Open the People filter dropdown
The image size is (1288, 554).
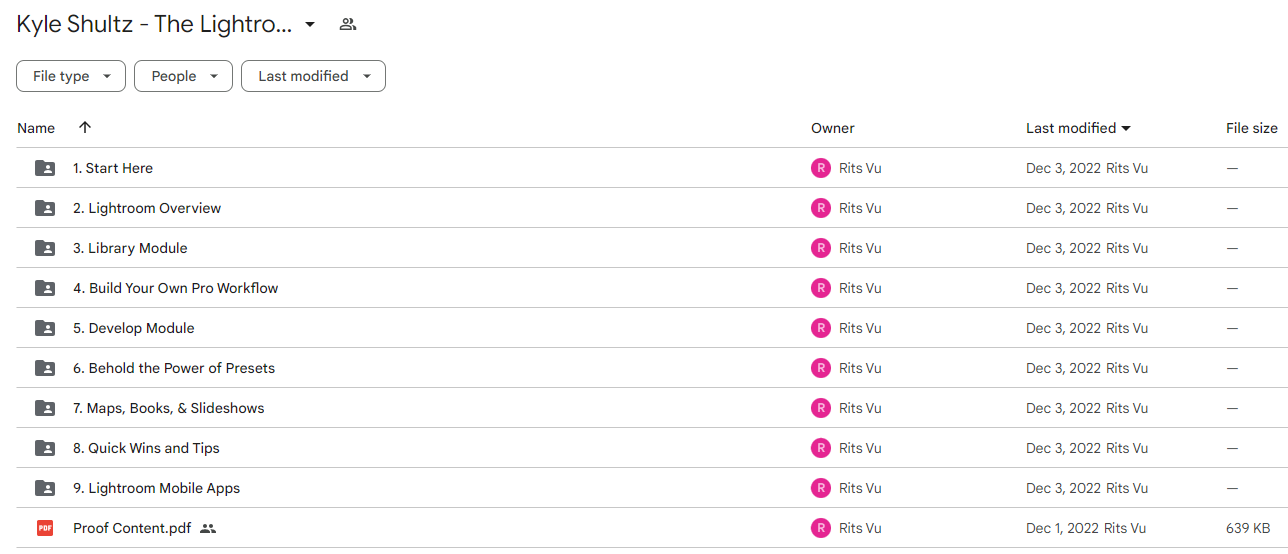184,76
